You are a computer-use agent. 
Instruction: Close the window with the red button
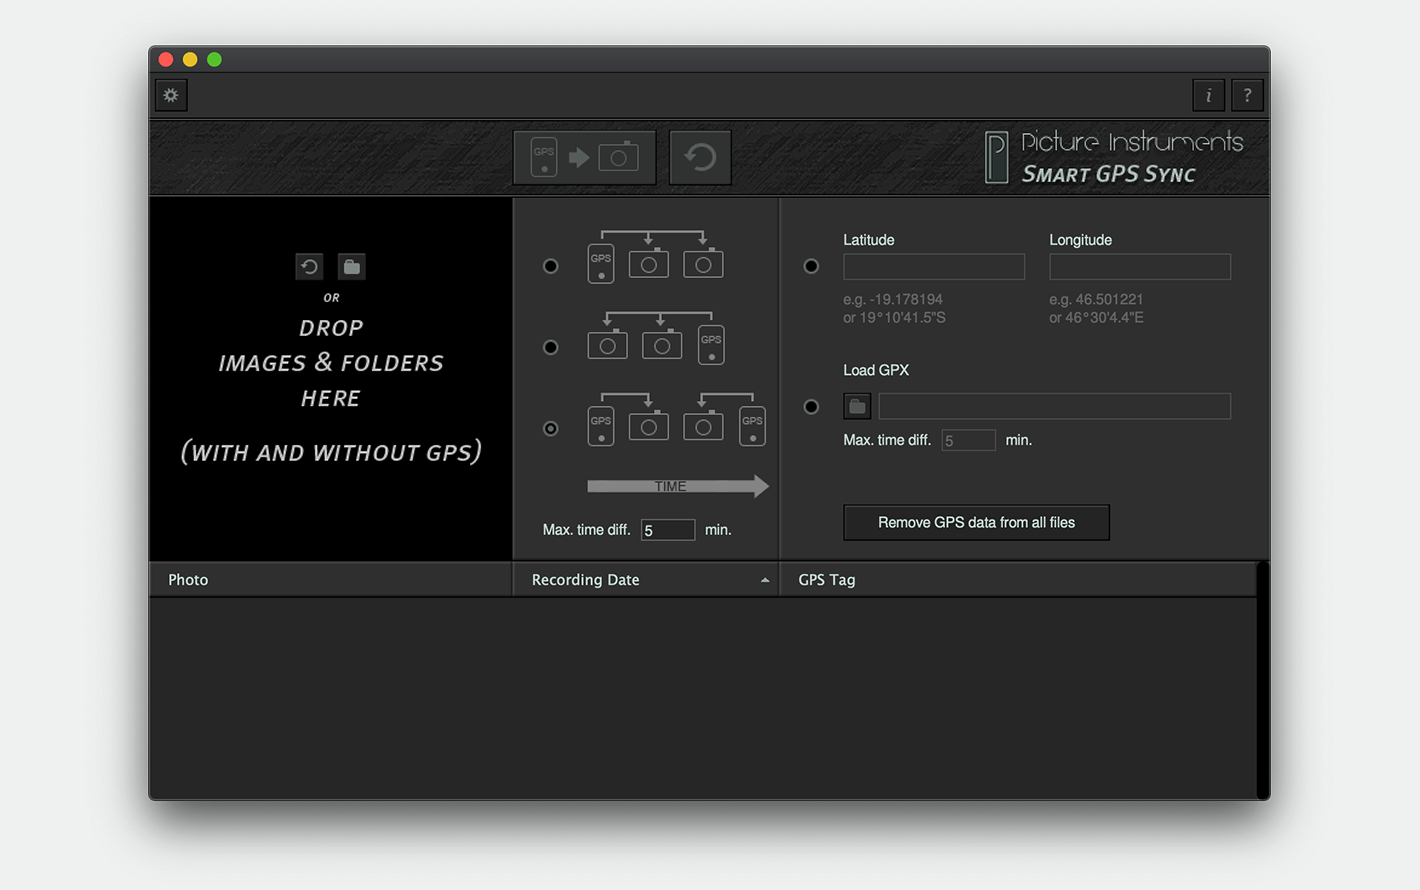point(166,59)
